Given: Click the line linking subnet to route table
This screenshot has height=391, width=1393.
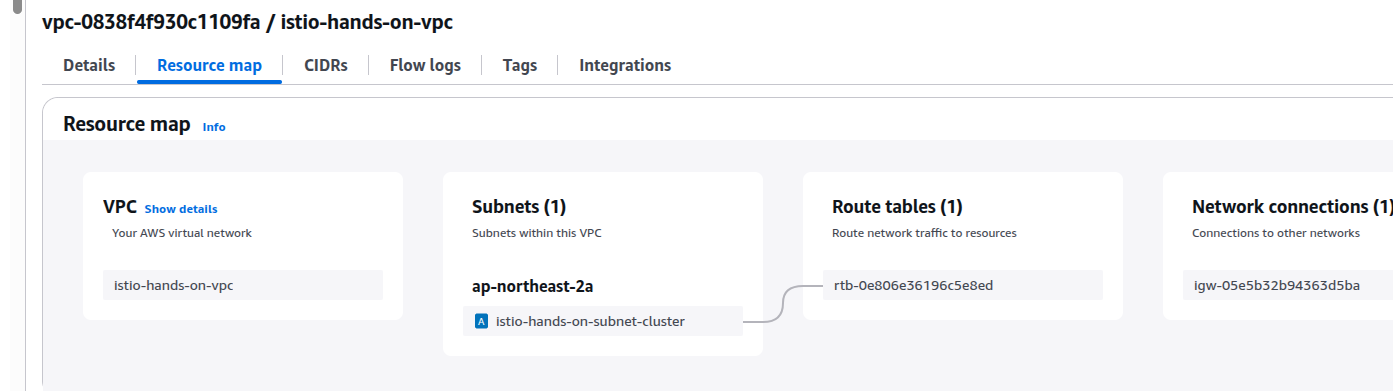Looking at the screenshot, I should click(783, 303).
